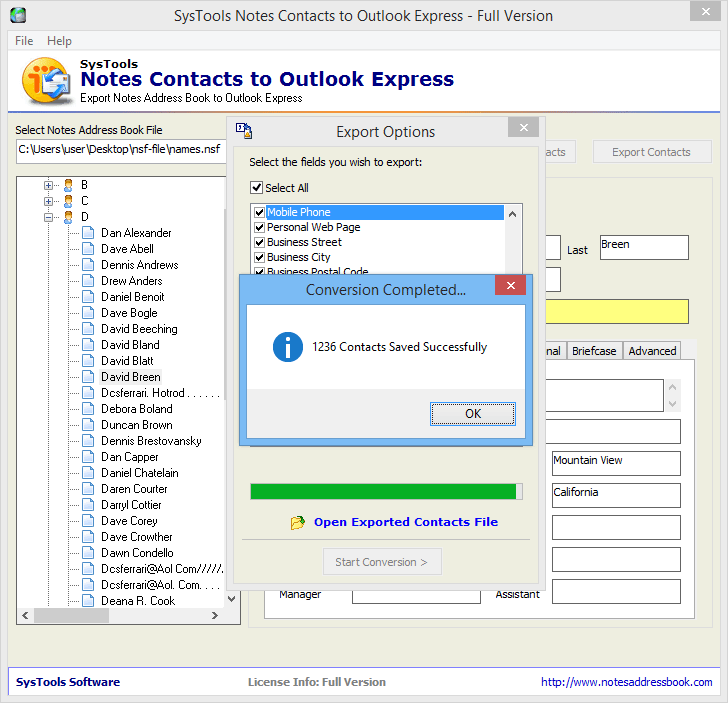Click document icon next to Dan Capper

(x=88, y=457)
